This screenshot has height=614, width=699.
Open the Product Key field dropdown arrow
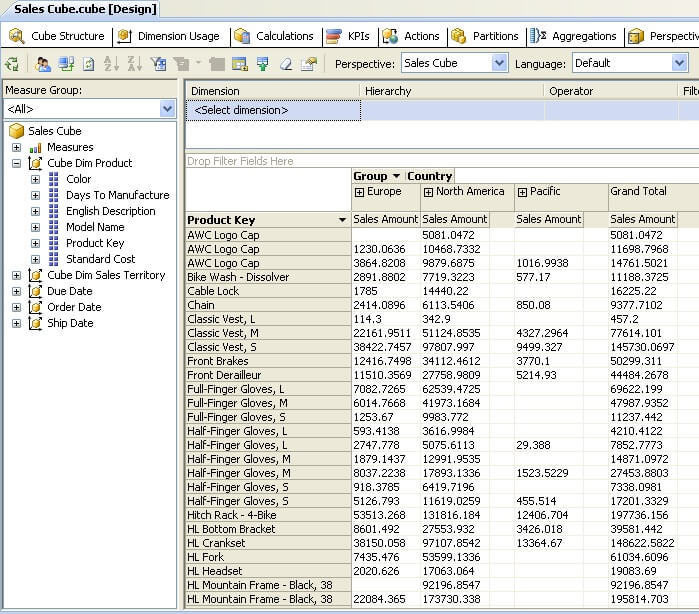click(342, 220)
